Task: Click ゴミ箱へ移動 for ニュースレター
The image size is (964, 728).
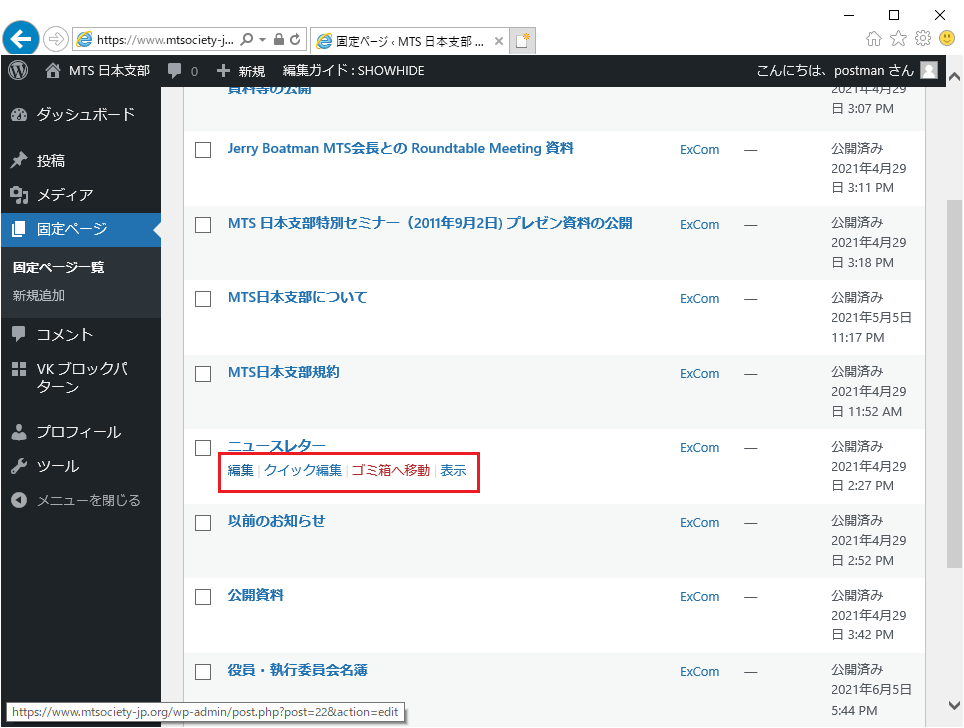Action: (x=390, y=470)
